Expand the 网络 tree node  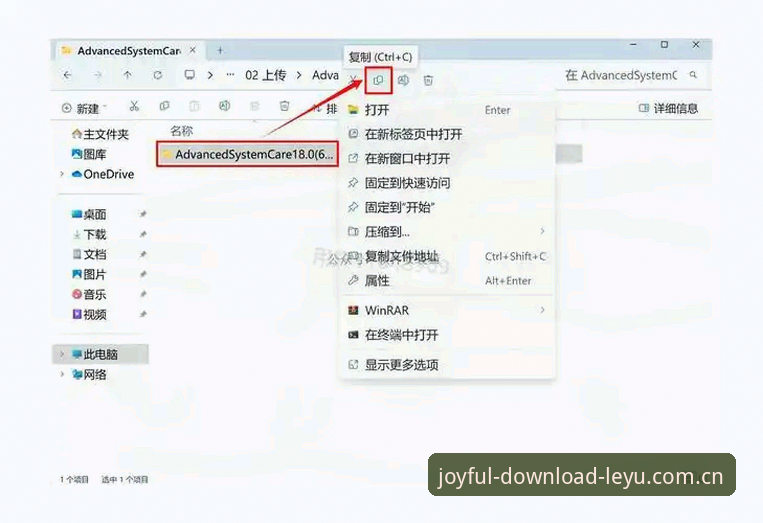click(62, 374)
